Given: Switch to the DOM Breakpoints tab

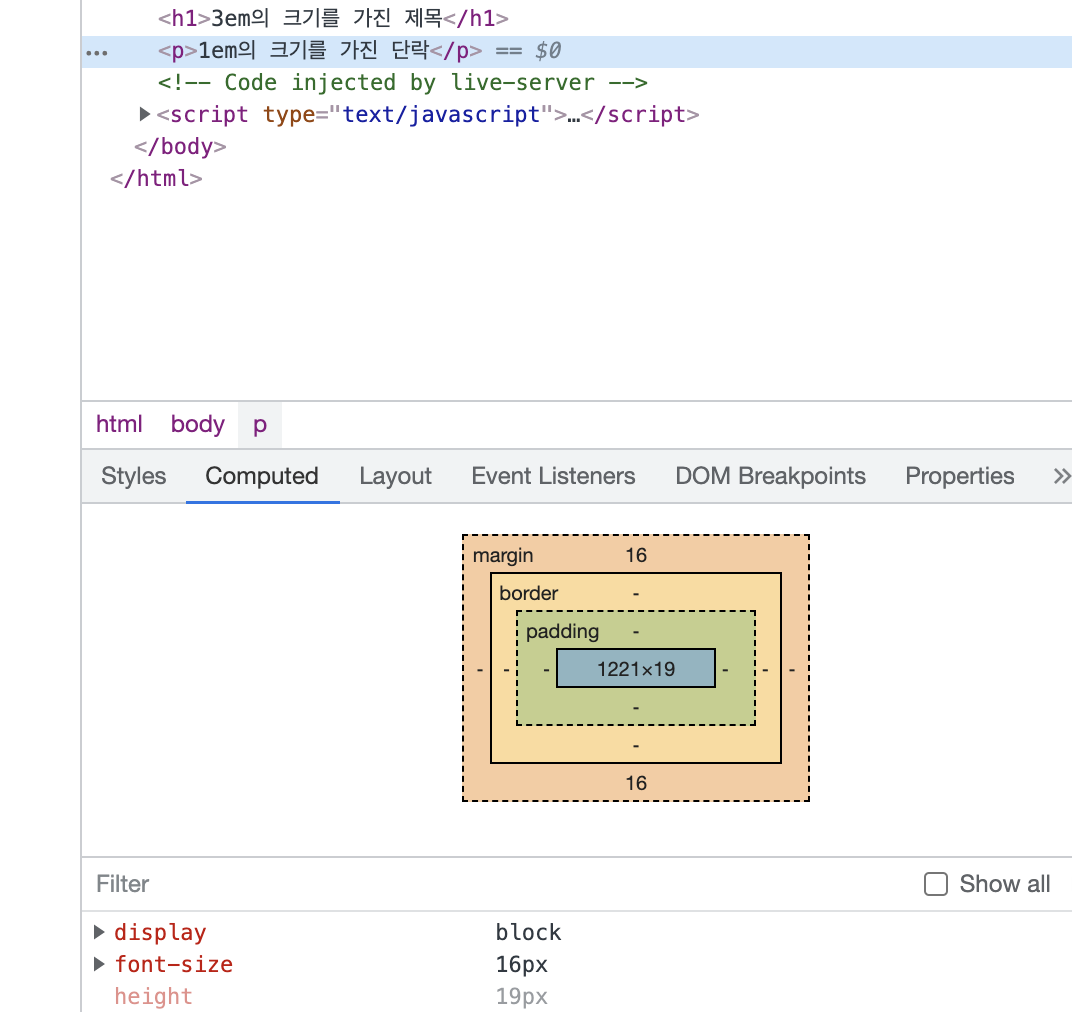Looking at the screenshot, I should click(x=770, y=476).
